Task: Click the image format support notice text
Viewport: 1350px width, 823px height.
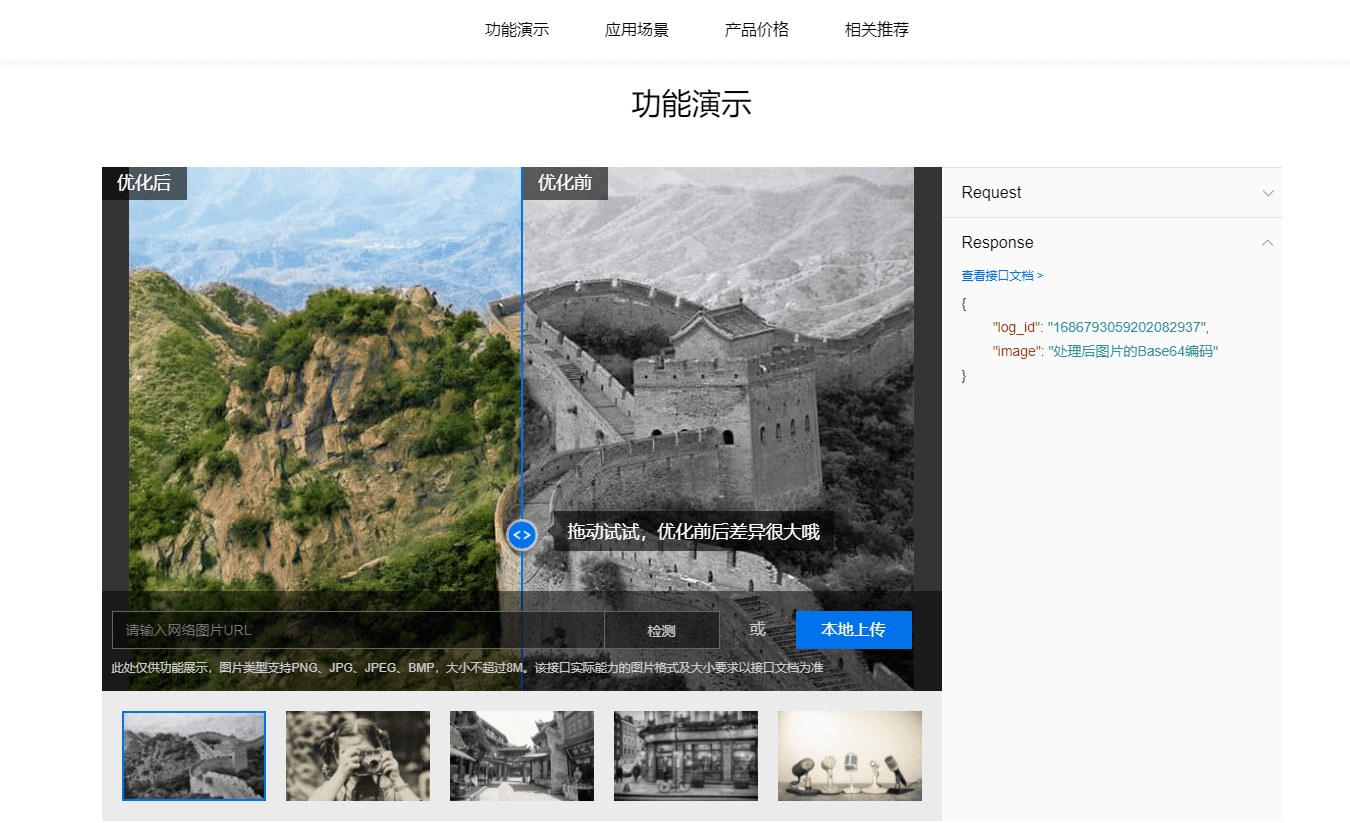Action: click(467, 667)
